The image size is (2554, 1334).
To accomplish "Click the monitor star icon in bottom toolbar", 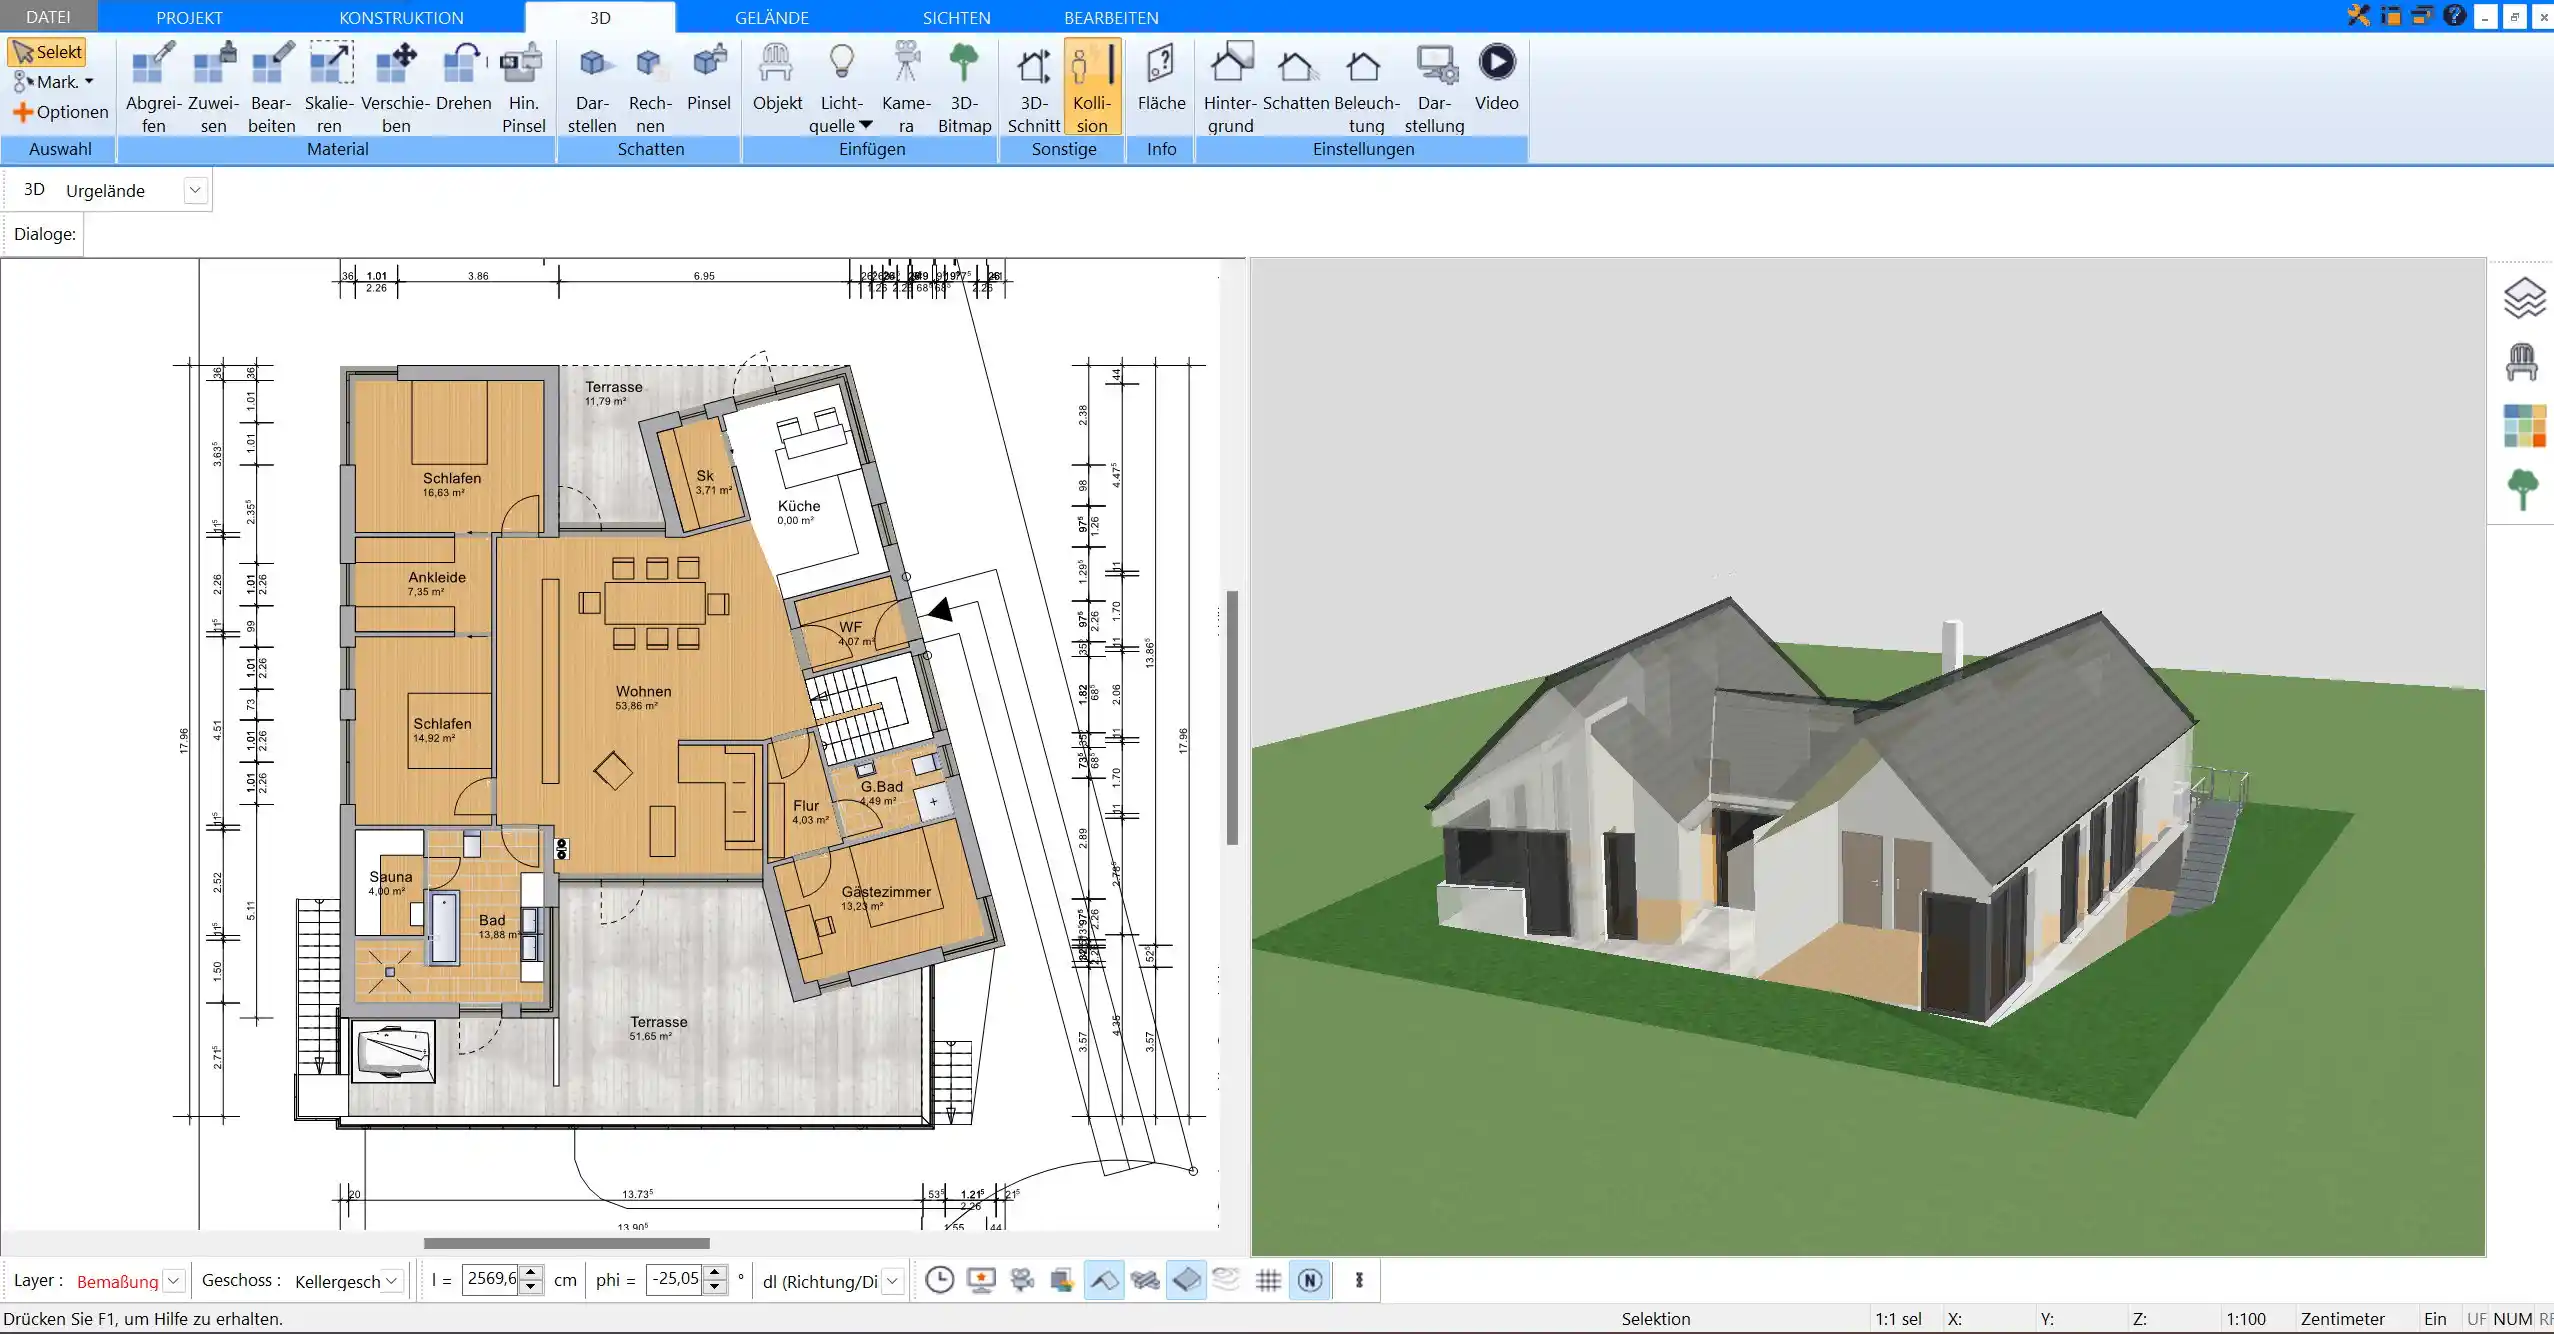I will [981, 1280].
